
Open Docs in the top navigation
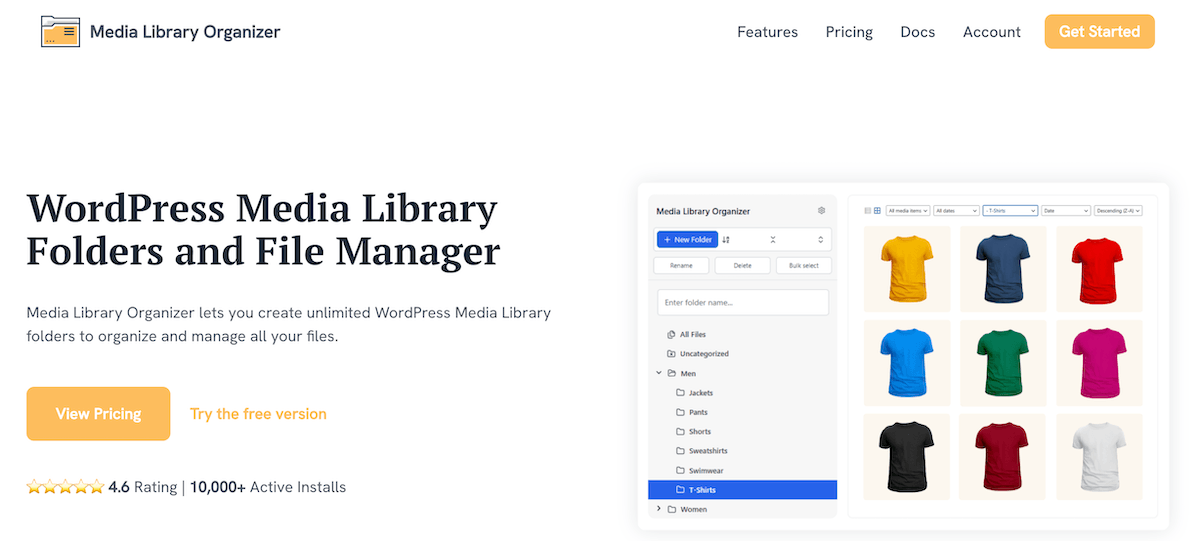pyautogui.click(x=918, y=32)
